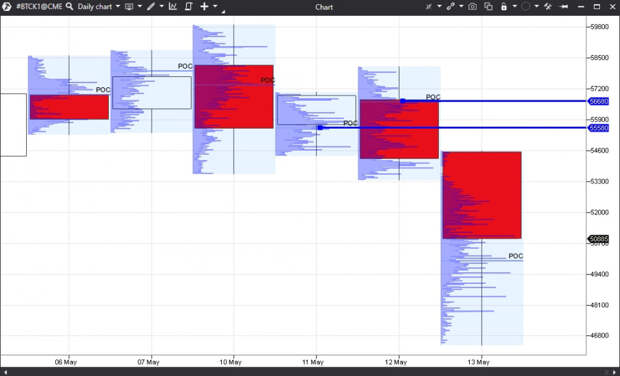
Task: Click the 46800 price axis label
Action: 599,336
